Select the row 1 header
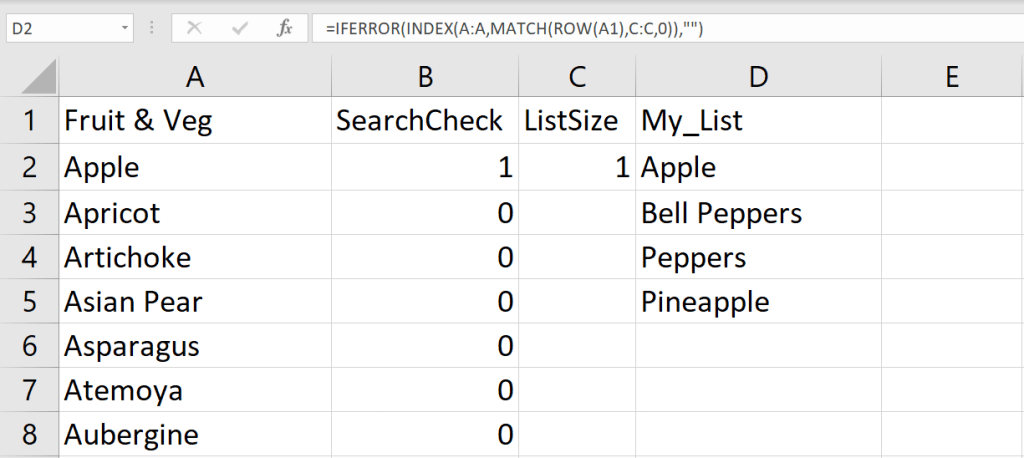This screenshot has width=1024, height=458. (x=28, y=122)
